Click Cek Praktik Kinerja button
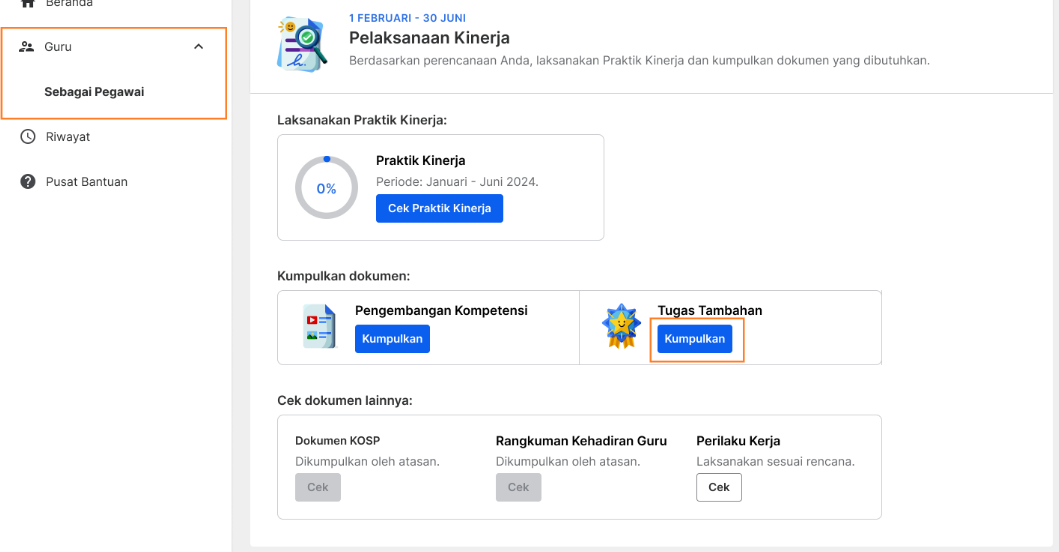This screenshot has width=1059, height=552. tap(440, 208)
